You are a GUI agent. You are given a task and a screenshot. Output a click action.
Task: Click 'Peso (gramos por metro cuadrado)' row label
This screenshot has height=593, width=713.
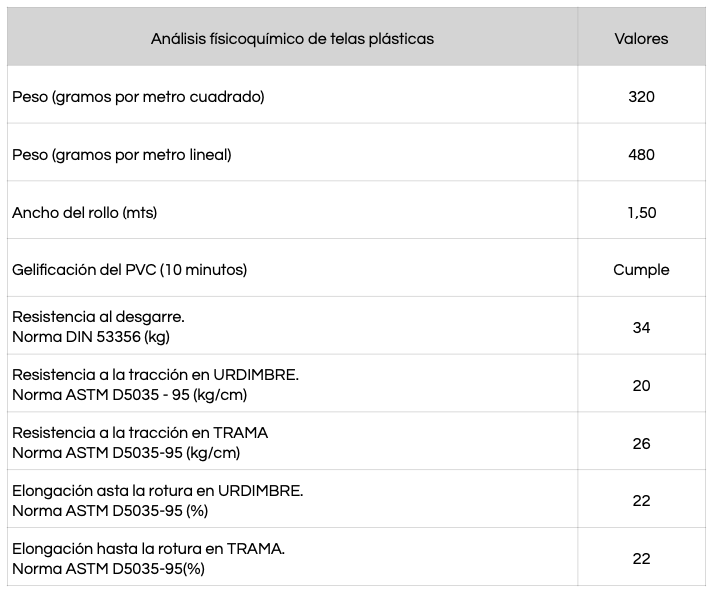pyautogui.click(x=138, y=97)
